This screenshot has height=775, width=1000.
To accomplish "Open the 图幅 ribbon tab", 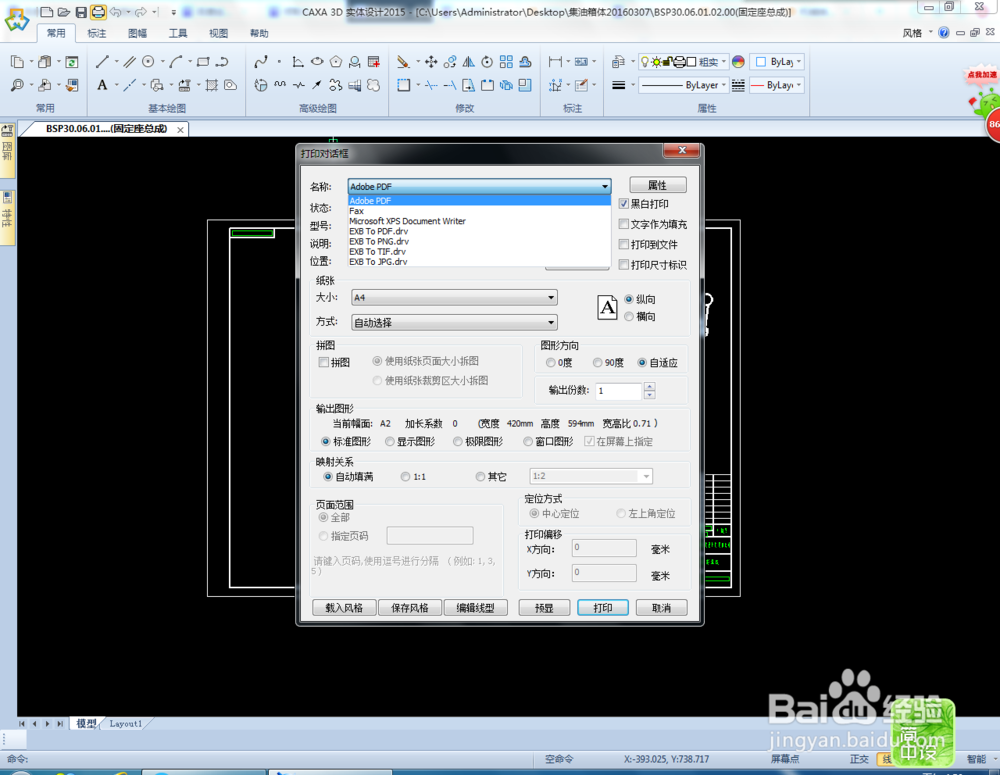I will [138, 33].
